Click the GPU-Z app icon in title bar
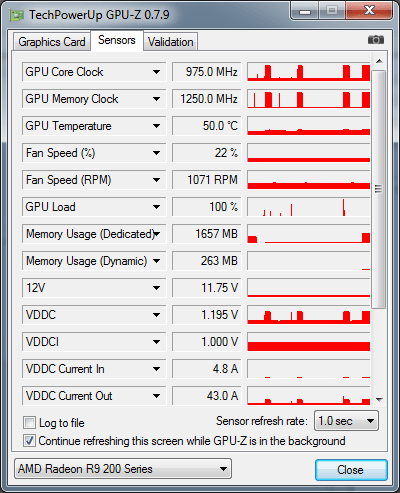This screenshot has width=400, height=493. (17, 15)
